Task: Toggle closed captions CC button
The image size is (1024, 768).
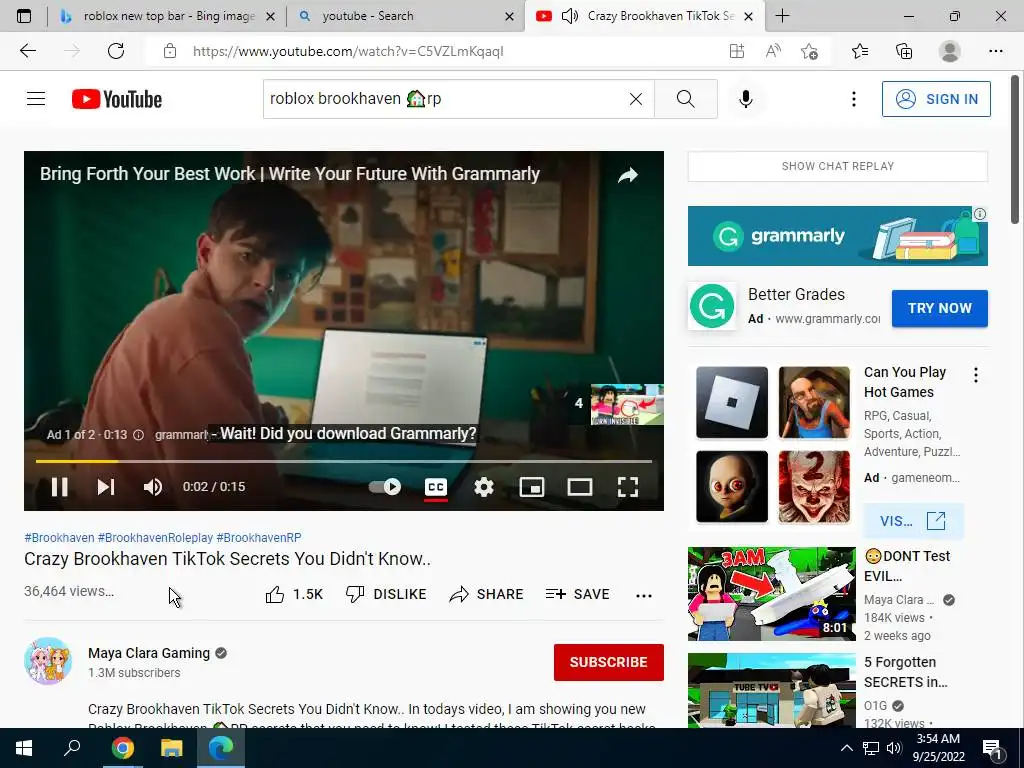Action: [x=436, y=487]
